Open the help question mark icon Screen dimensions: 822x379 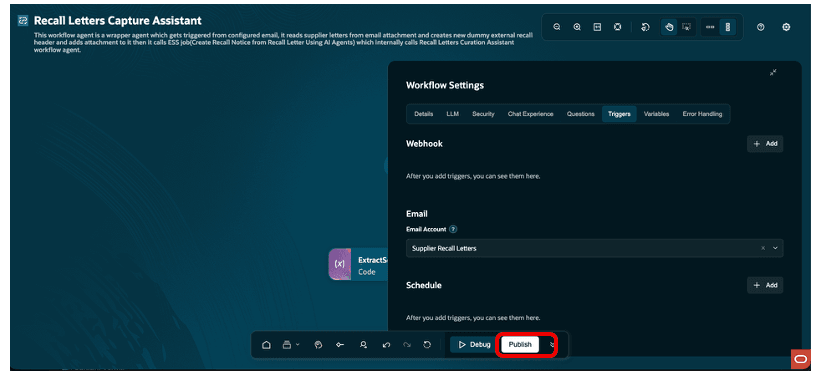[760, 27]
